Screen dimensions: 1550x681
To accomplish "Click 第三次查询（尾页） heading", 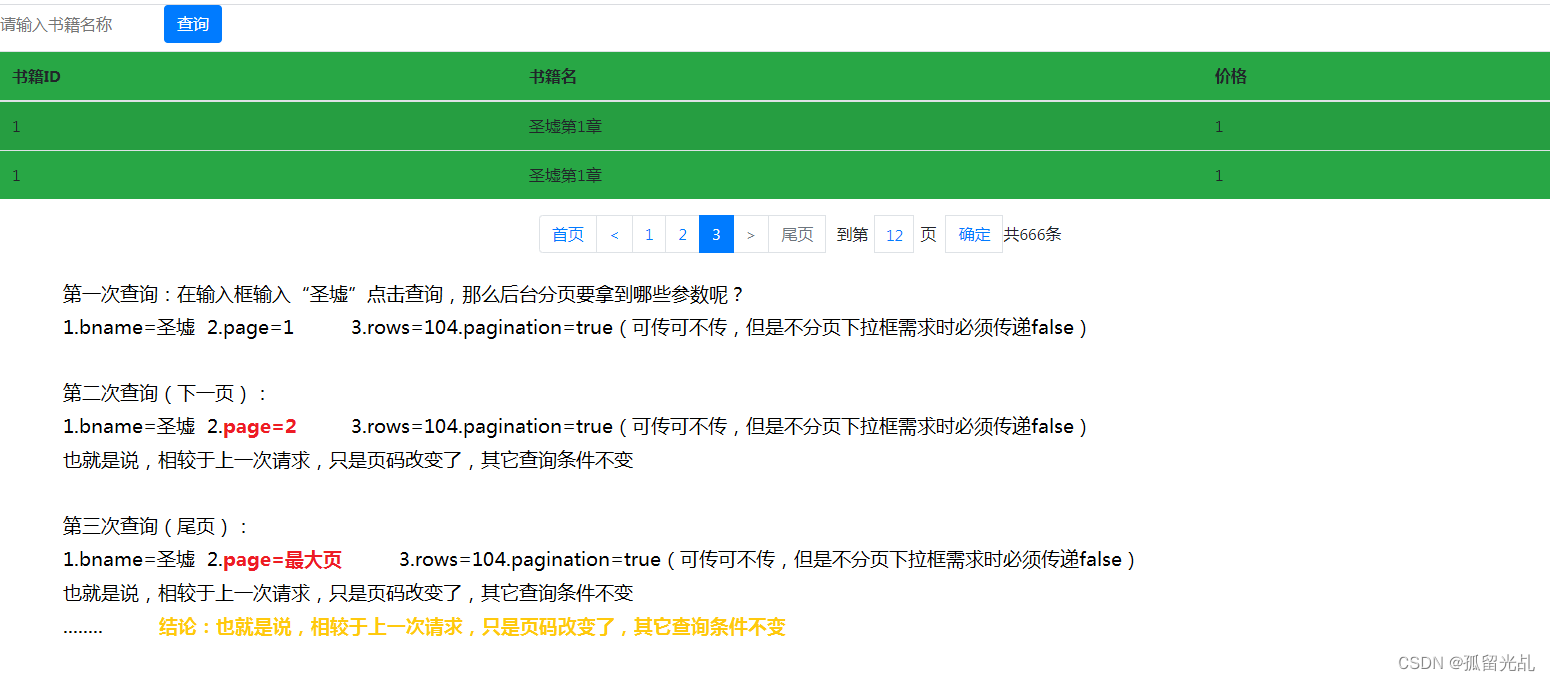I will click(156, 527).
